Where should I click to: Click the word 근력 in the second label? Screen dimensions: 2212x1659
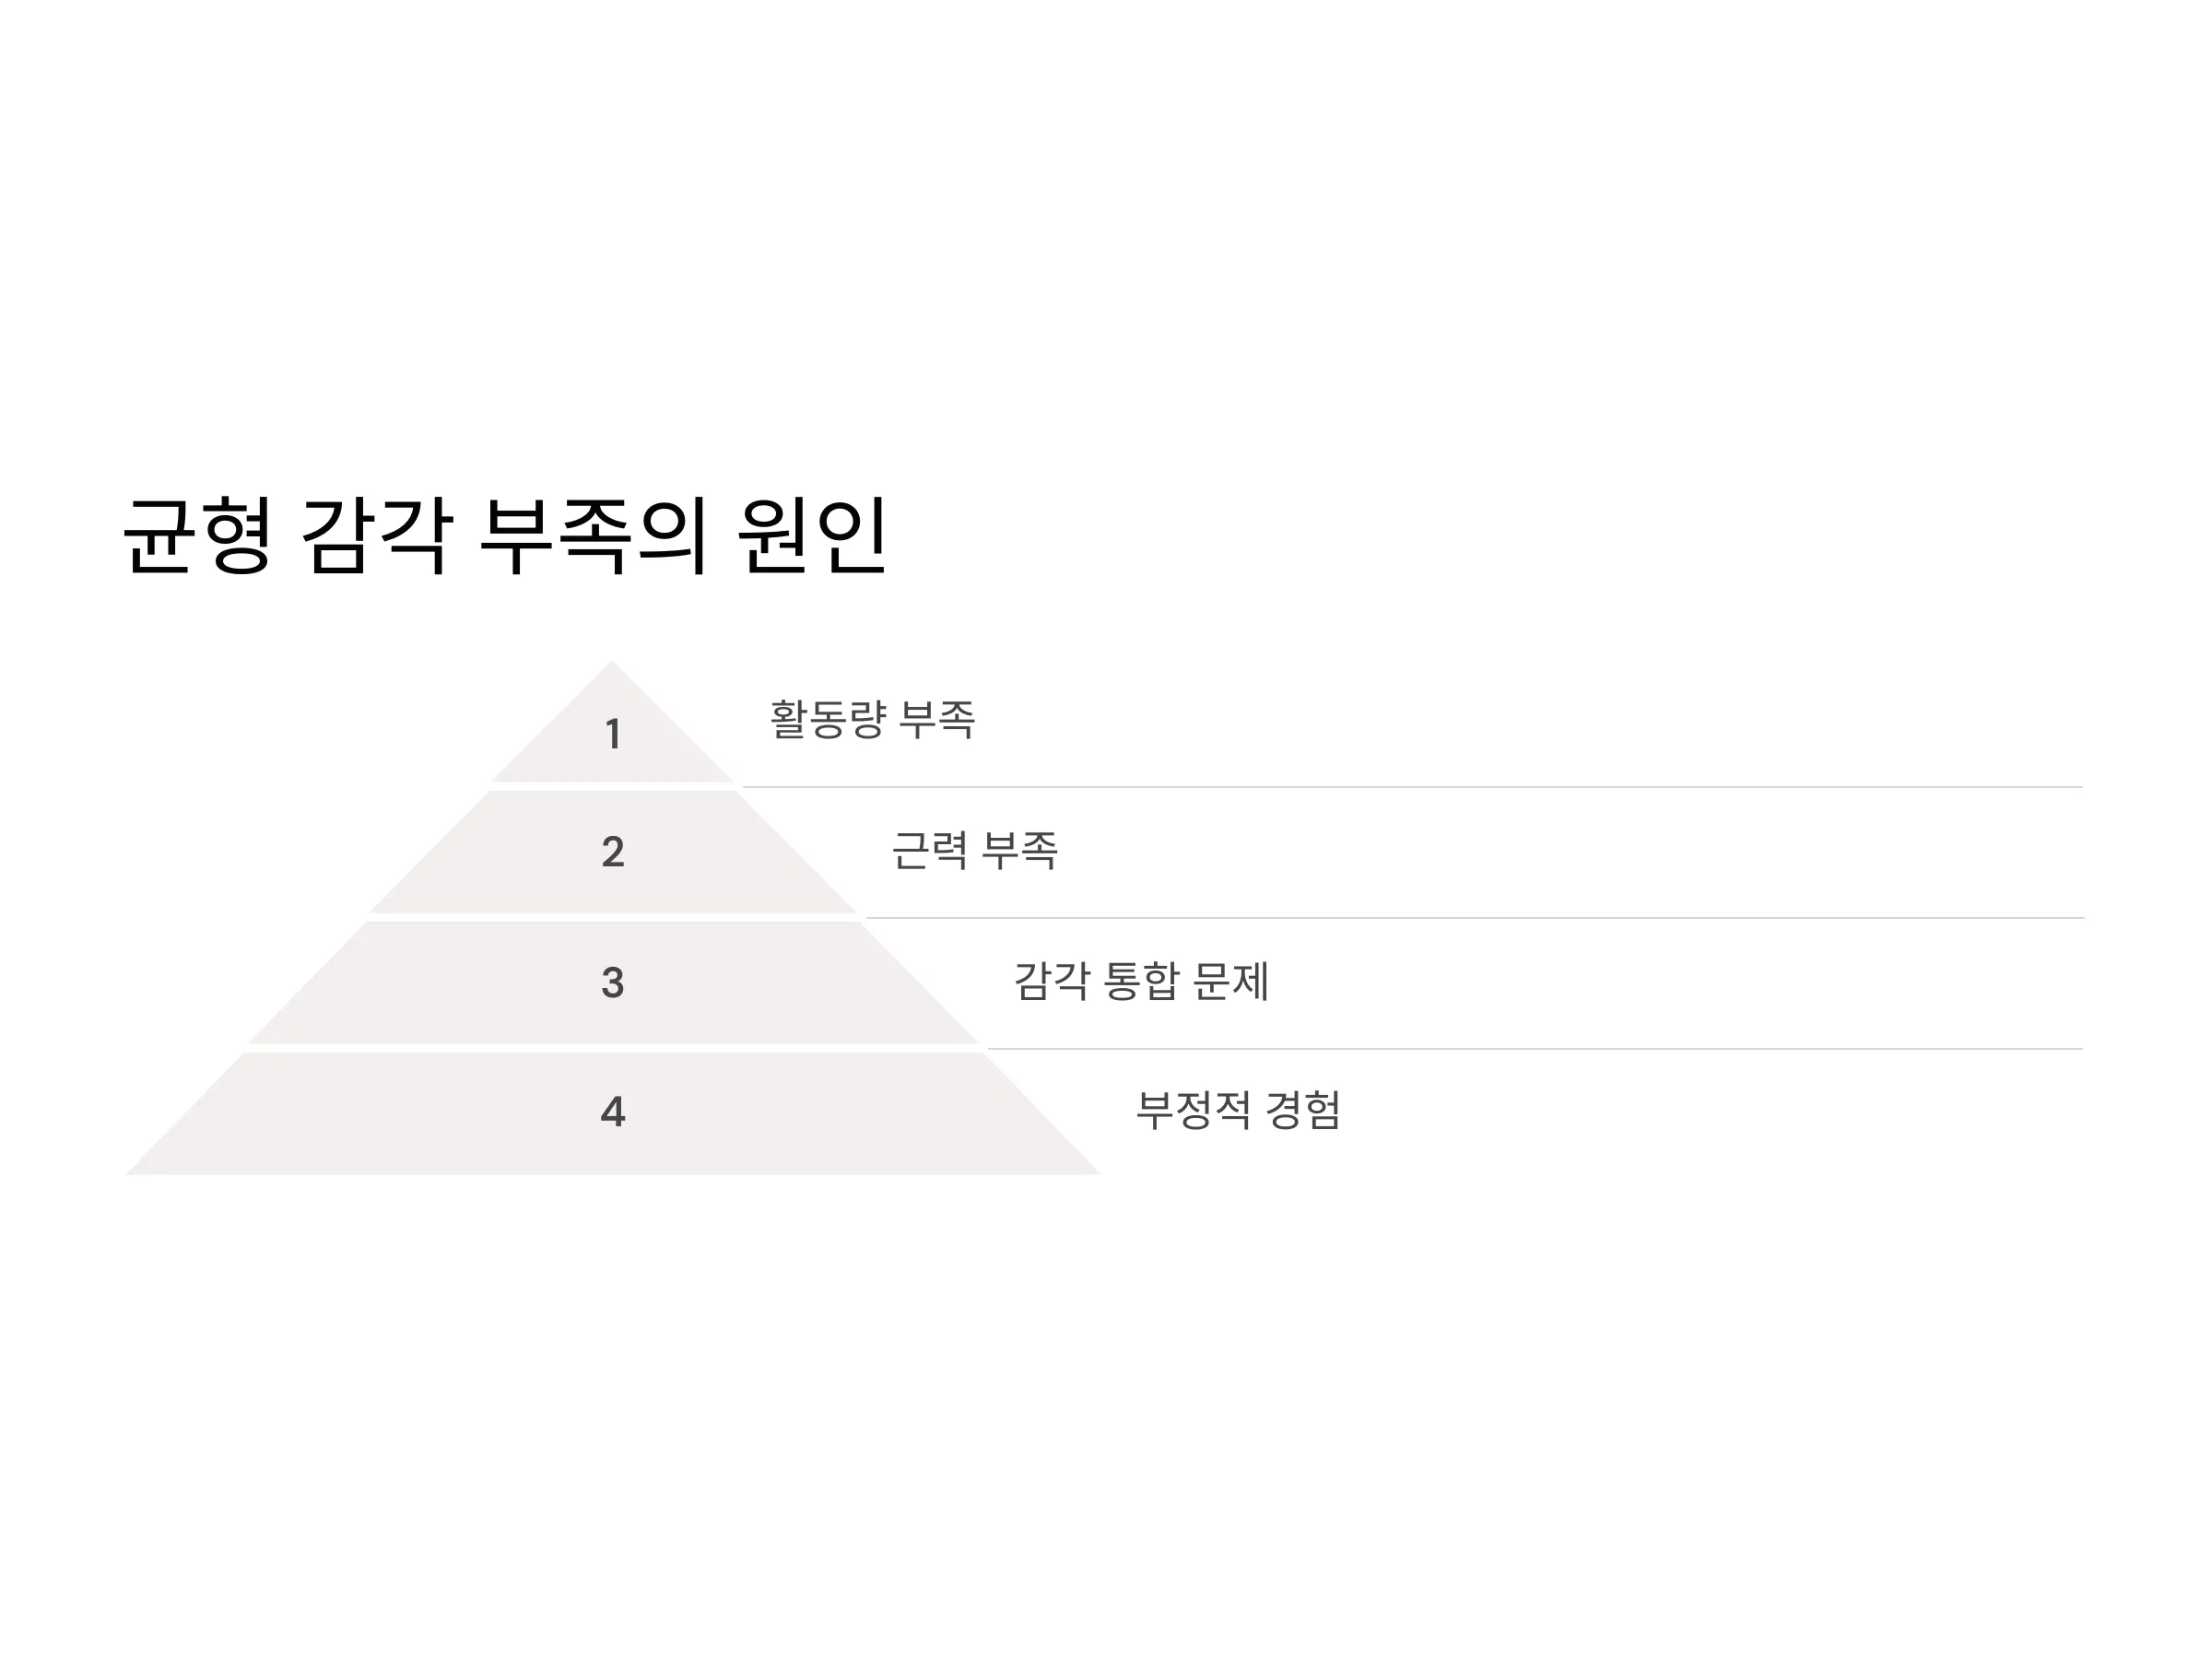[929, 850]
